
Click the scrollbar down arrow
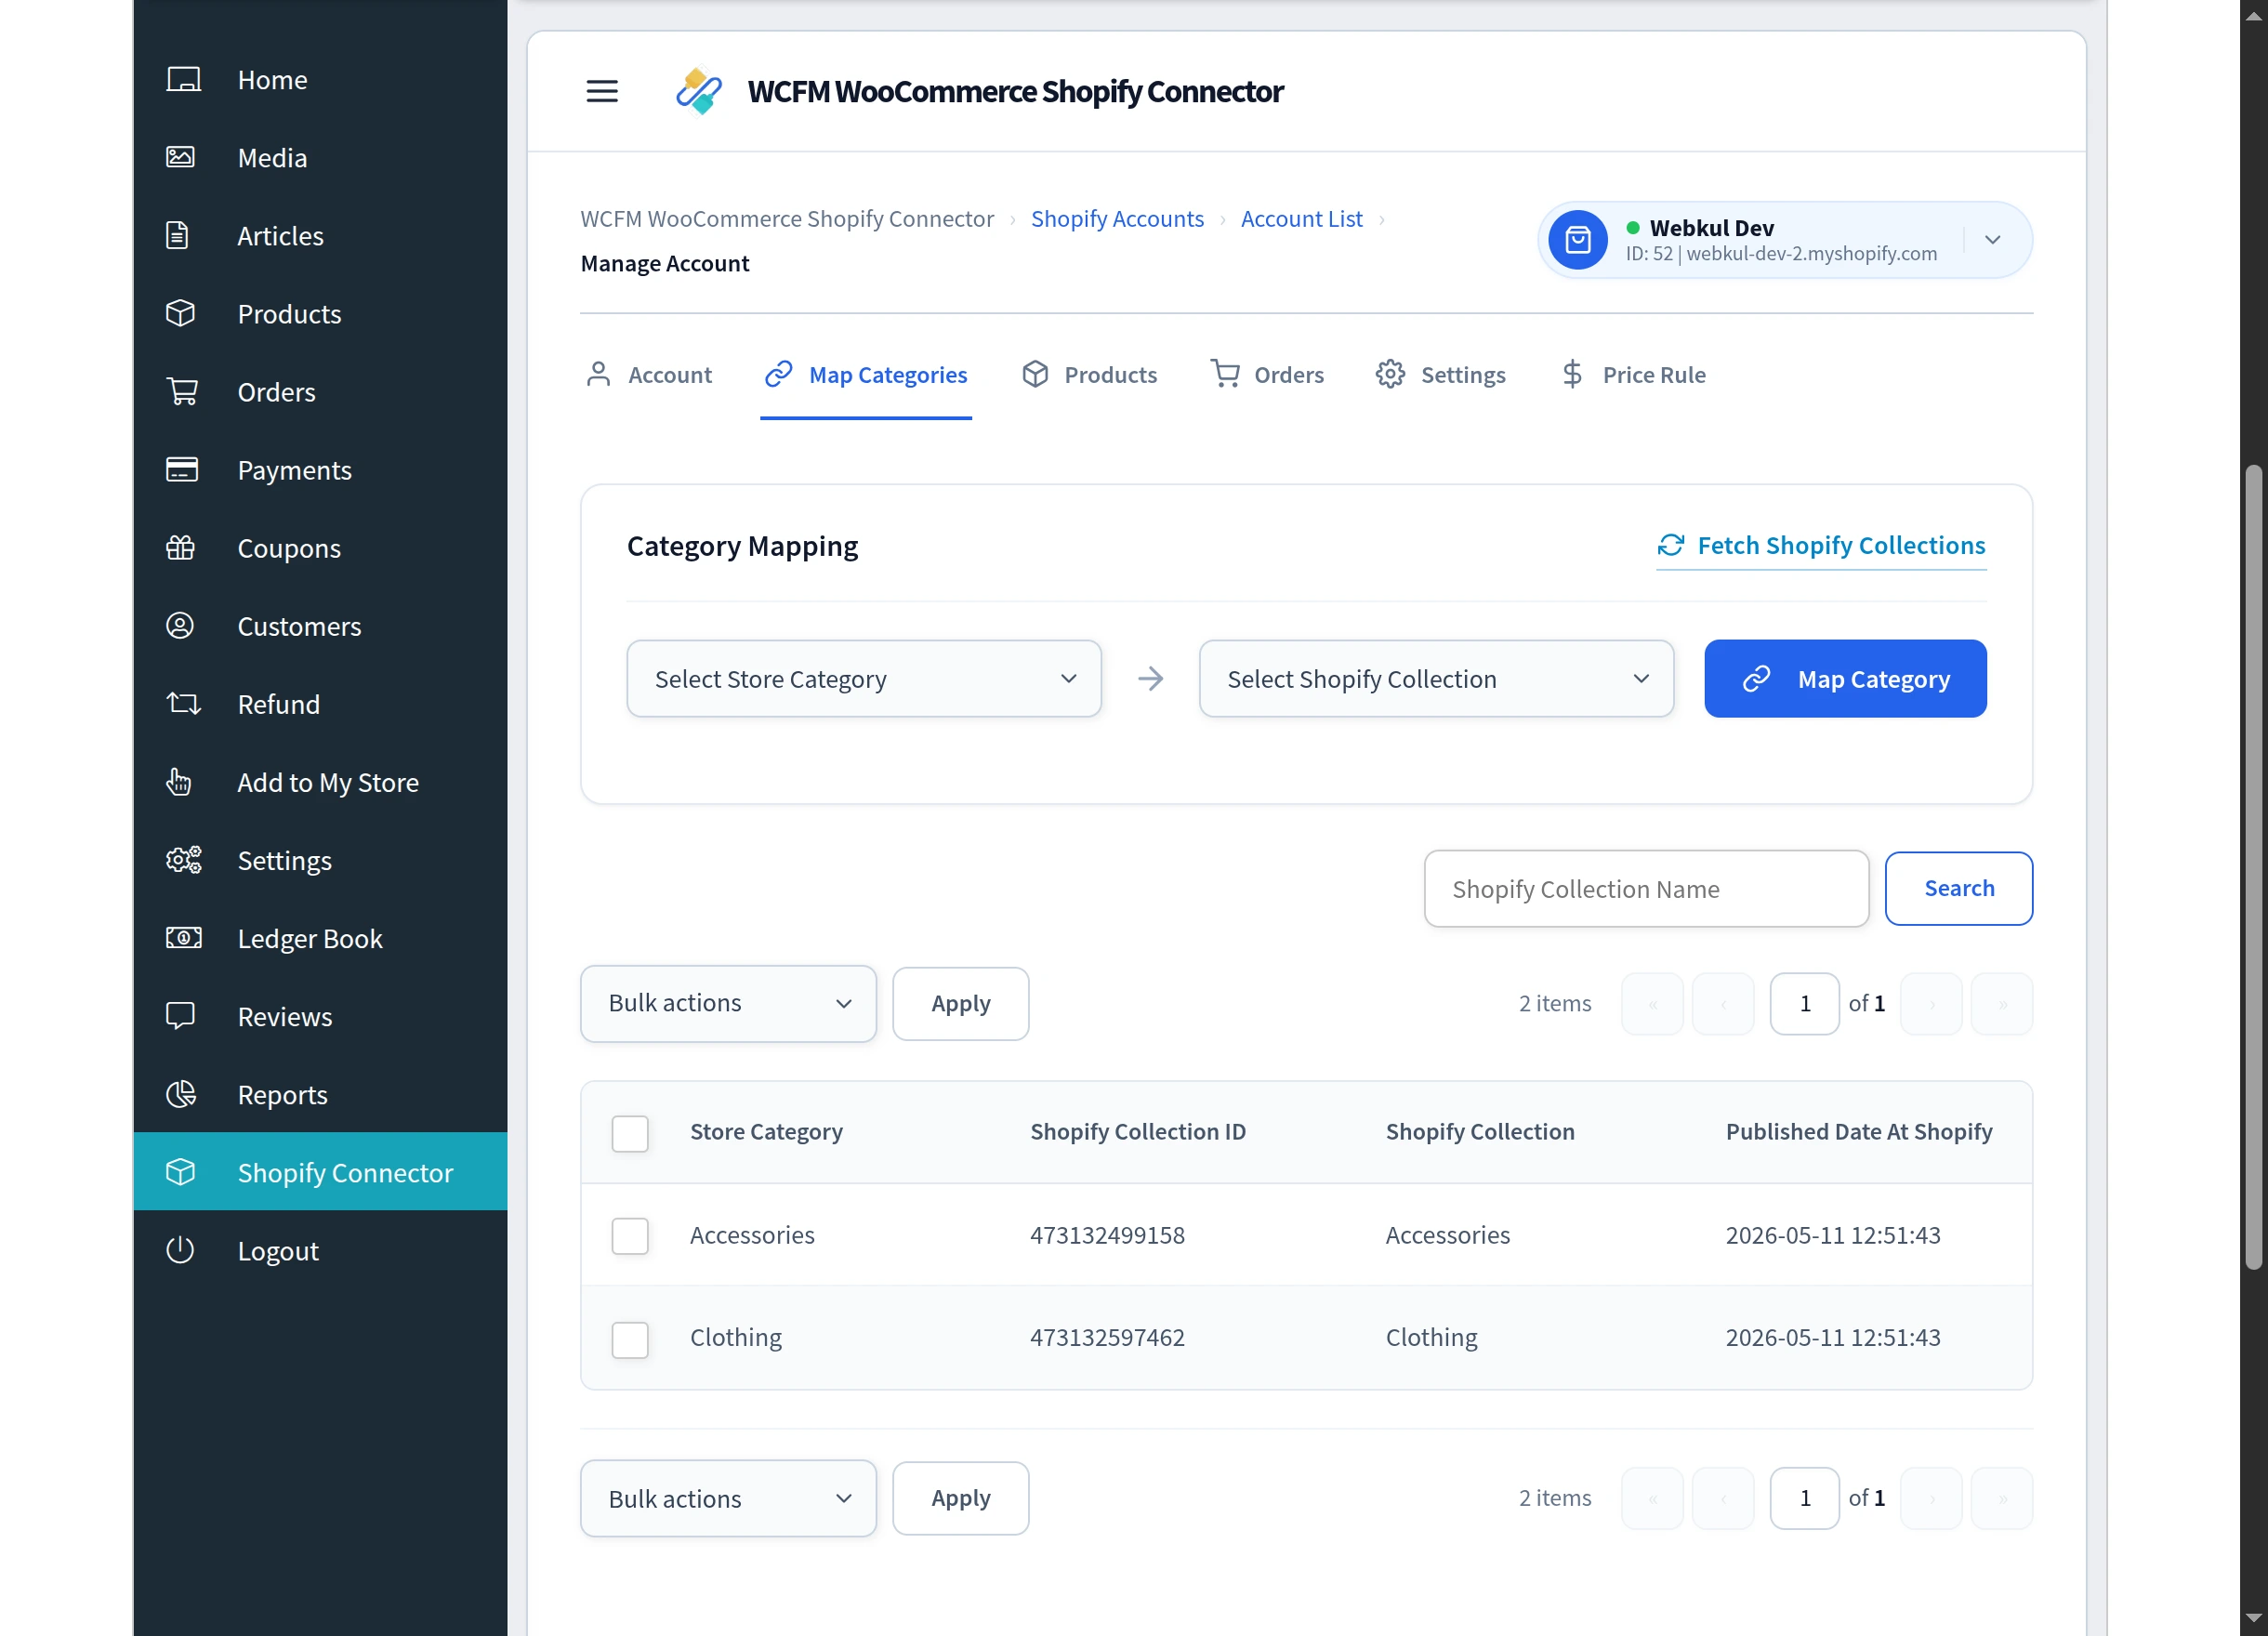(2253, 1617)
